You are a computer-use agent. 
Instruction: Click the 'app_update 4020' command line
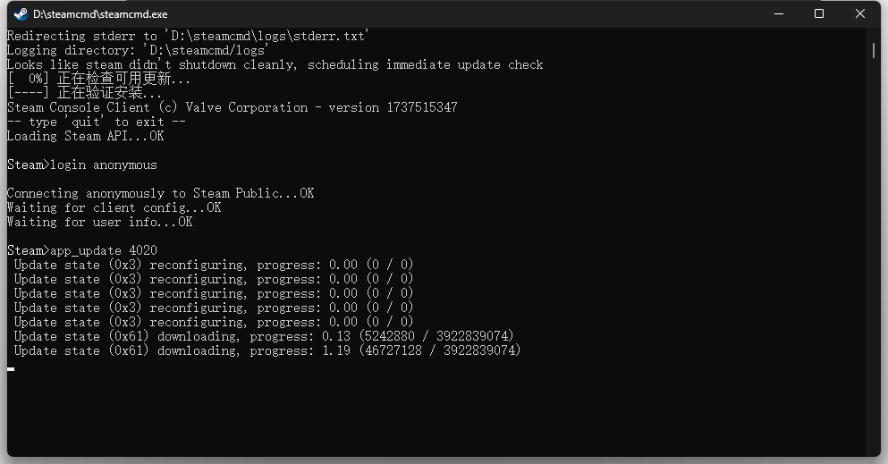pos(82,250)
